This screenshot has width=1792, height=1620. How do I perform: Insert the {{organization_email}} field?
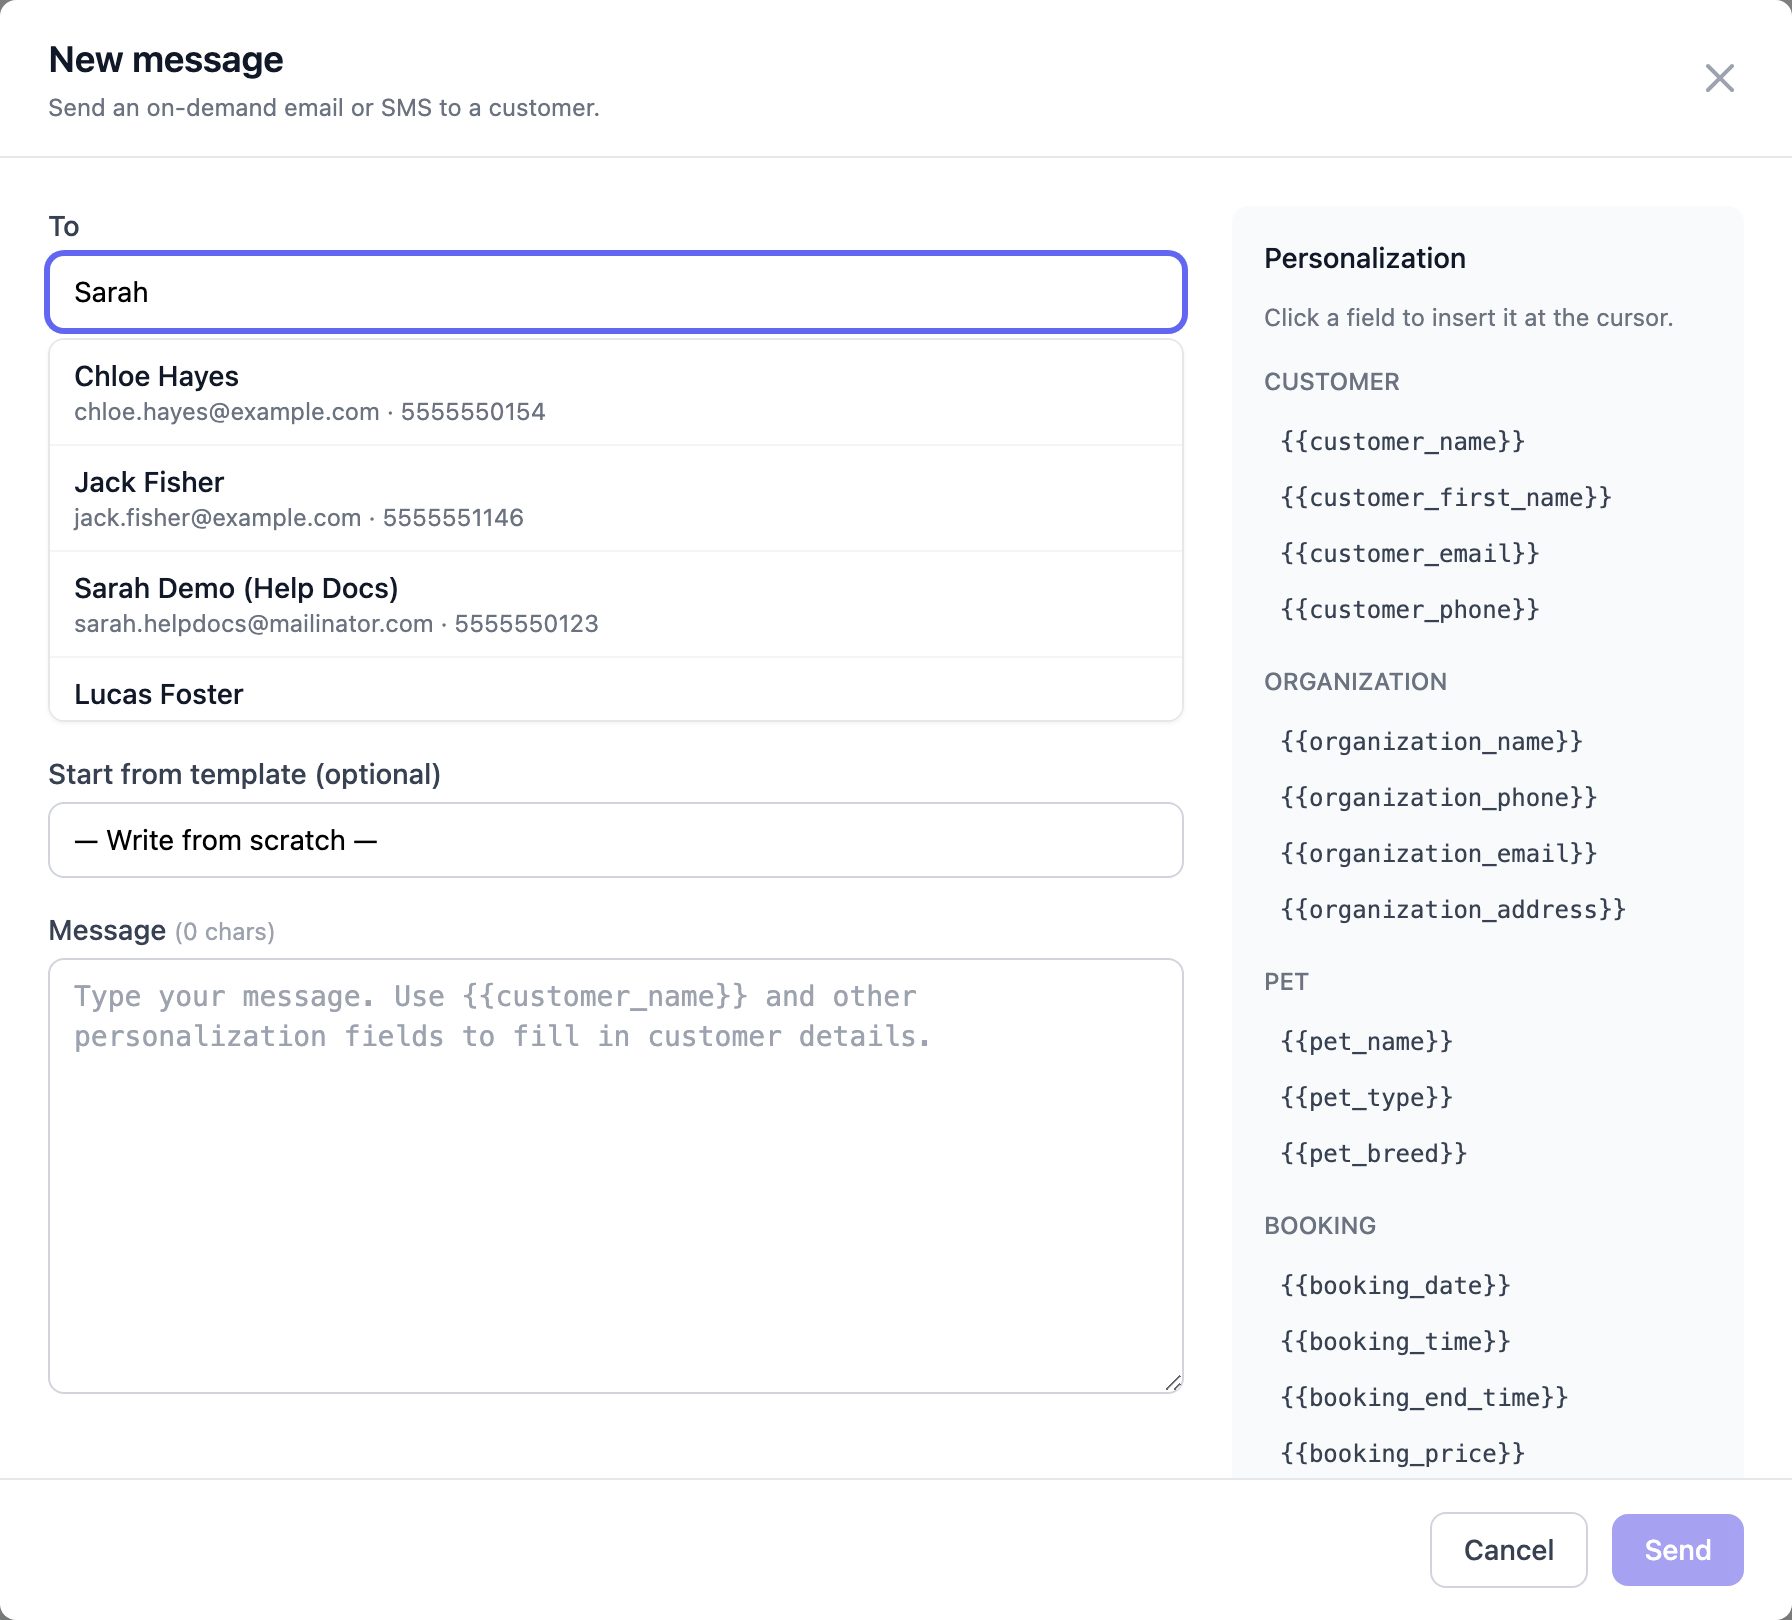pos(1439,853)
